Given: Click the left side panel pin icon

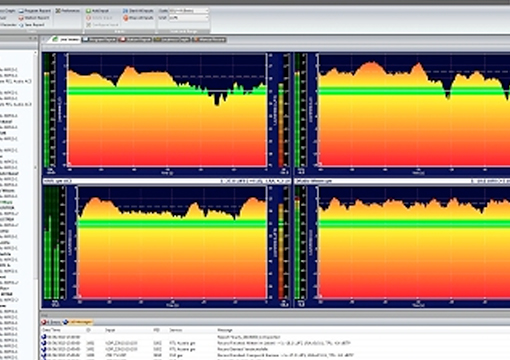Looking at the screenshot, I should pyautogui.click(x=30, y=38).
